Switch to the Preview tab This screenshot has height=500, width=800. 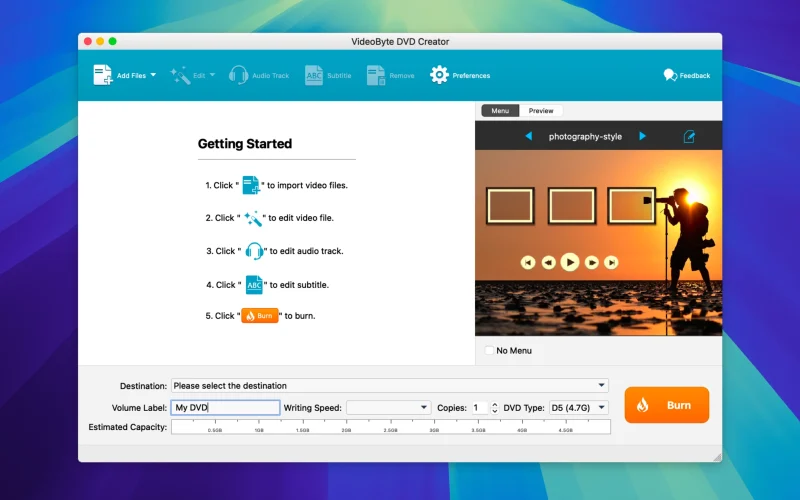(x=541, y=111)
